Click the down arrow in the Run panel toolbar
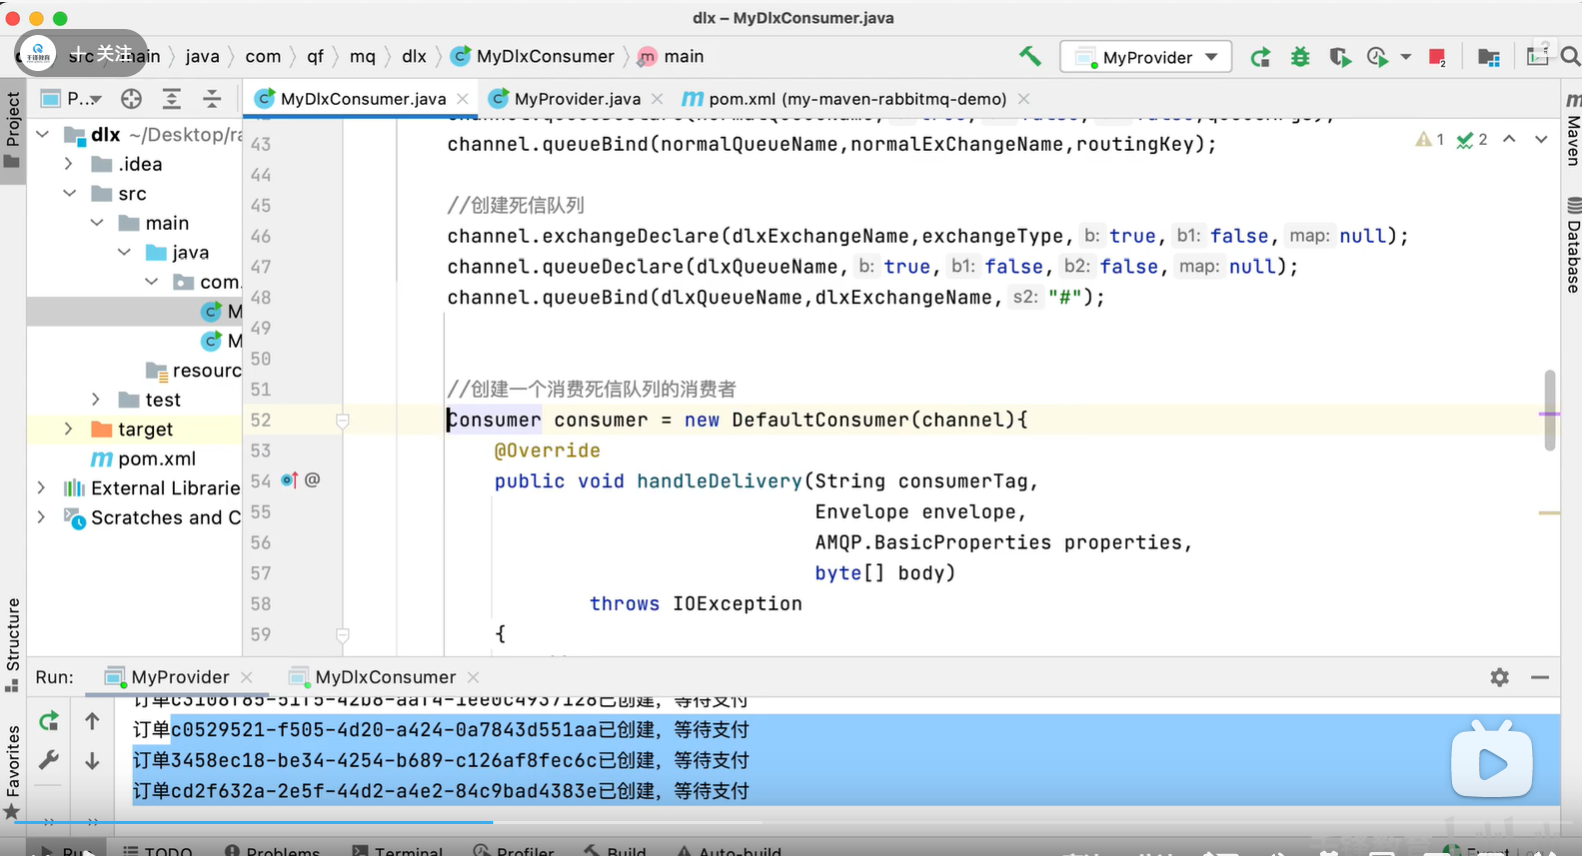The width and height of the screenshot is (1582, 856). tap(92, 761)
